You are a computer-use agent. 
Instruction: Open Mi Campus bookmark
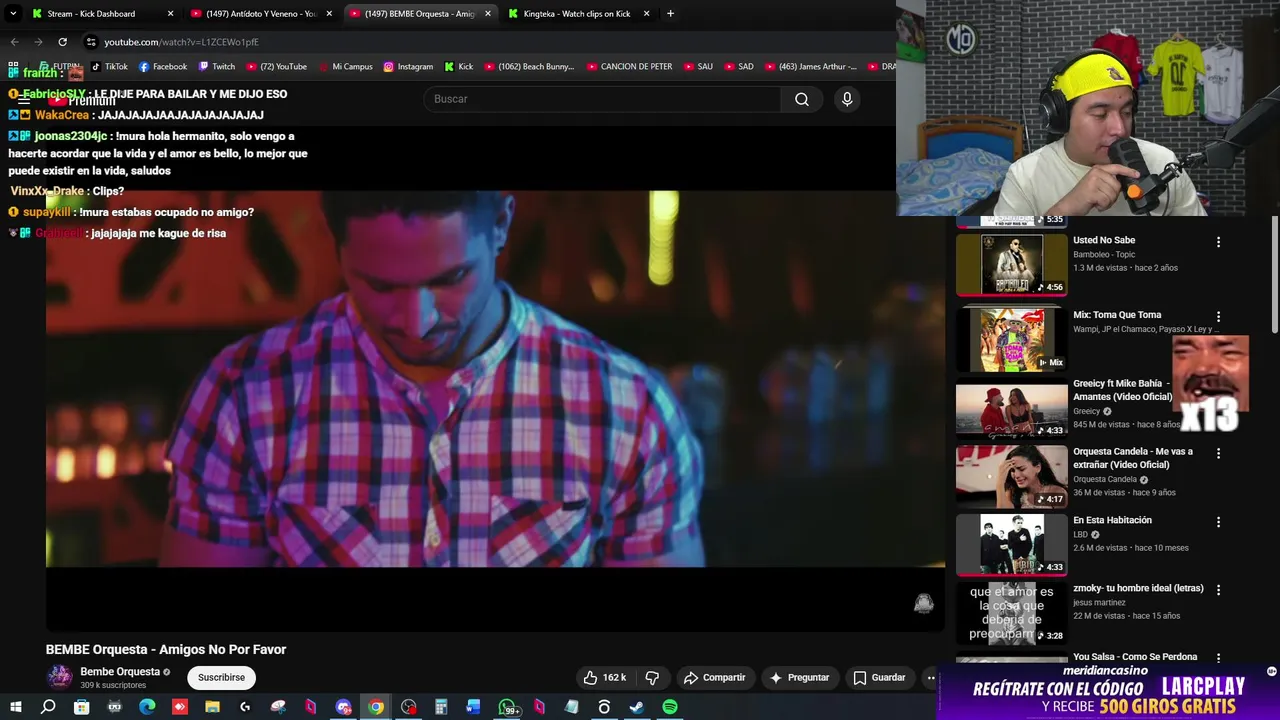click(345, 67)
